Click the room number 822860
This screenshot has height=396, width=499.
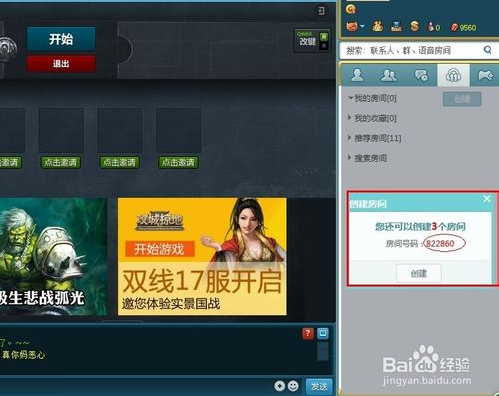pos(440,244)
